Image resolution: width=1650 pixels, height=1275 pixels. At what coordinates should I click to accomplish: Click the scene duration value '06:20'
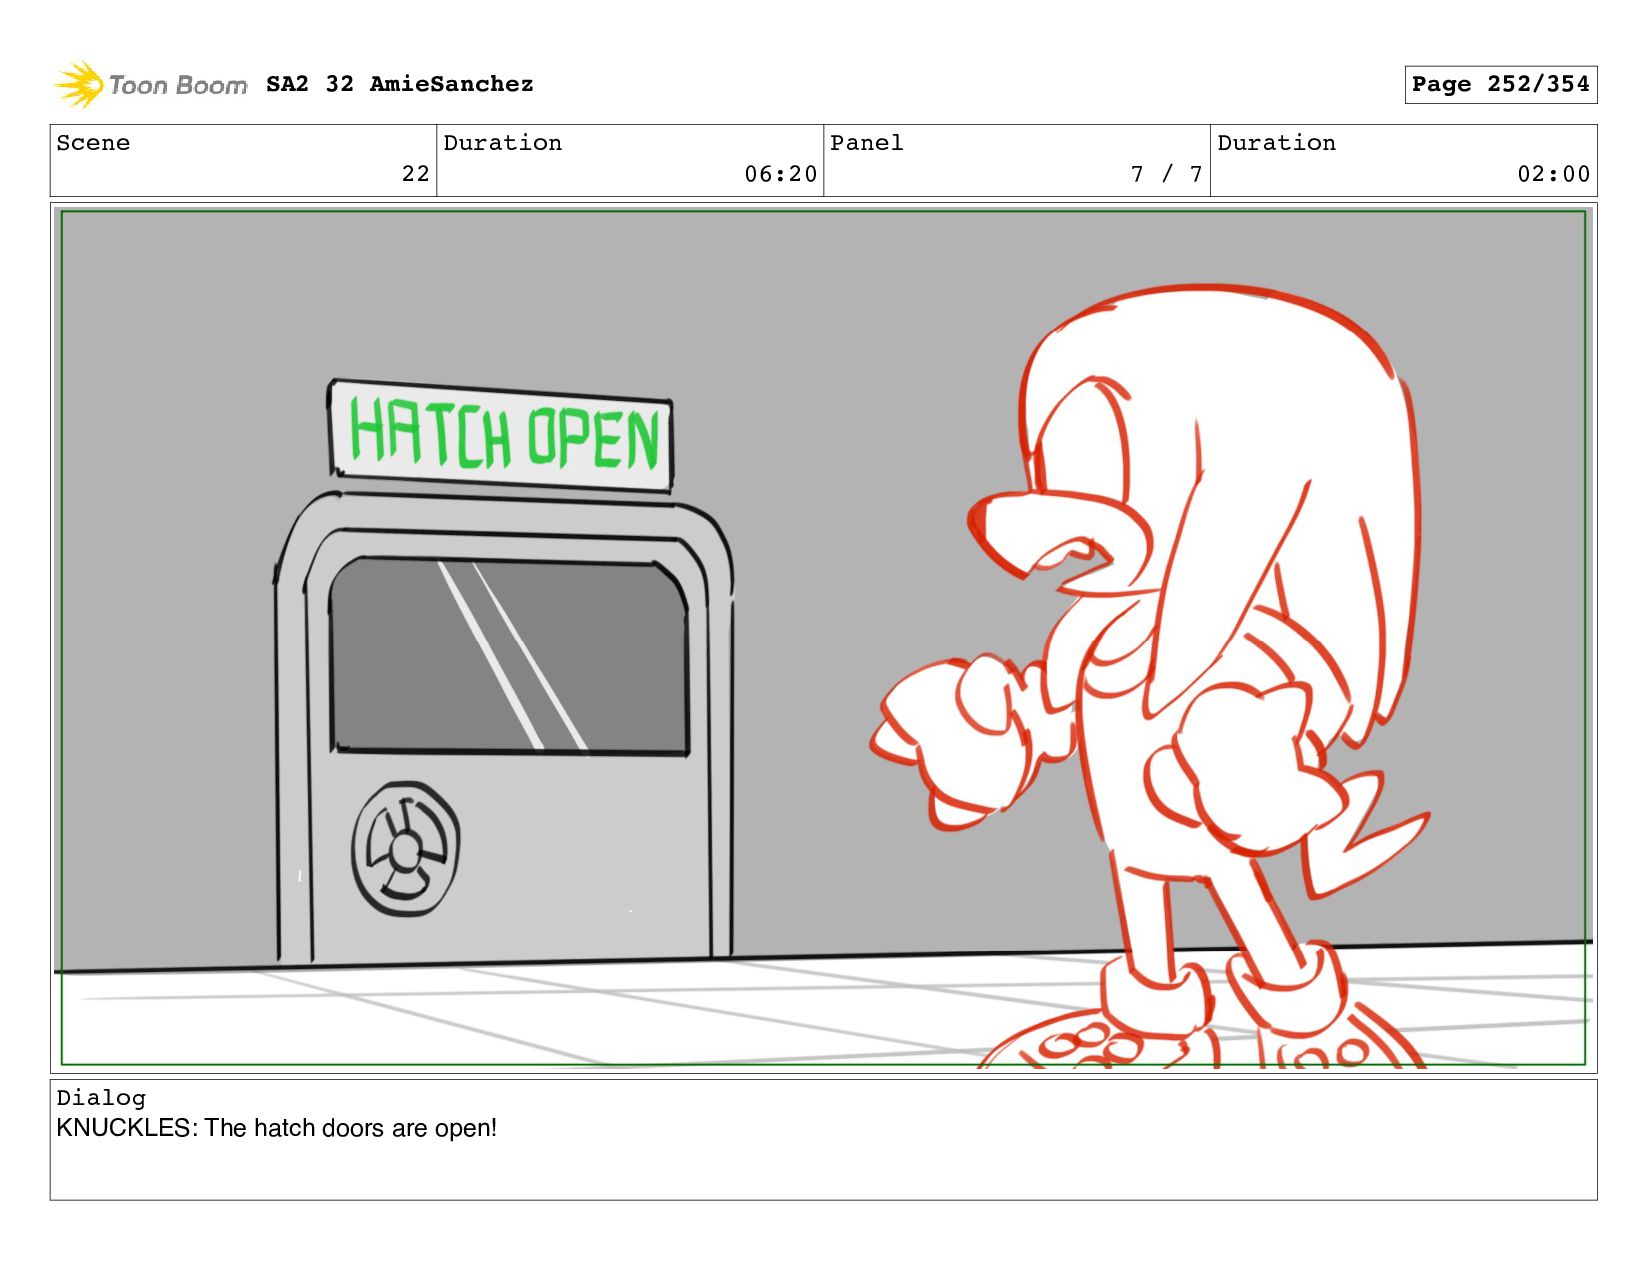click(780, 174)
